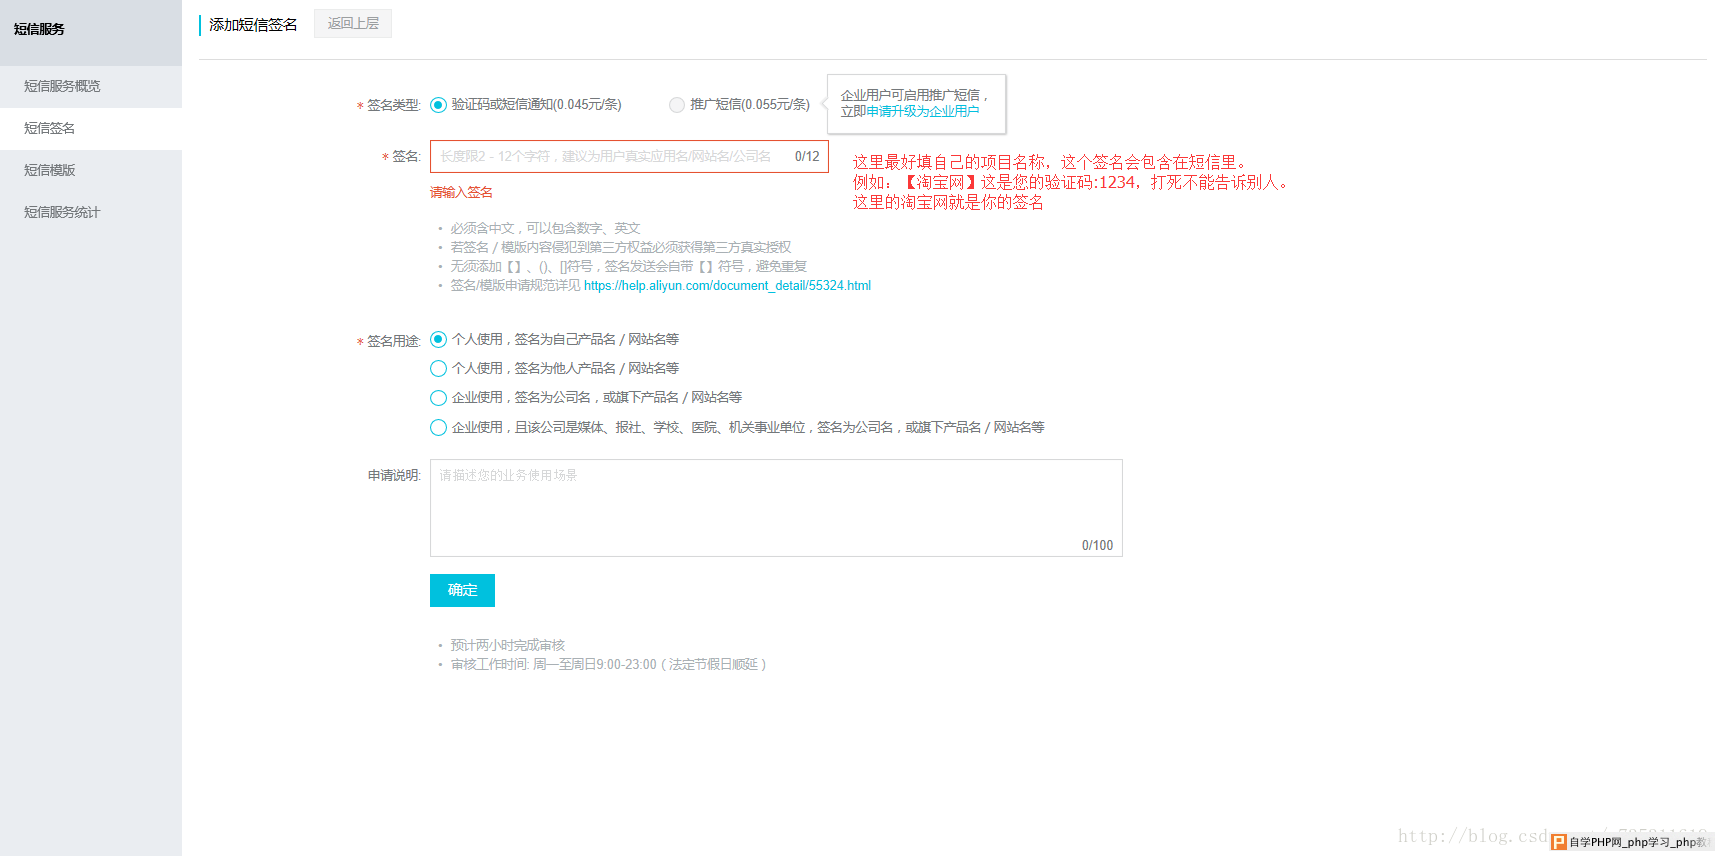Select 推广短信 radio option
Viewport: 1720px width, 856px height.
677,105
